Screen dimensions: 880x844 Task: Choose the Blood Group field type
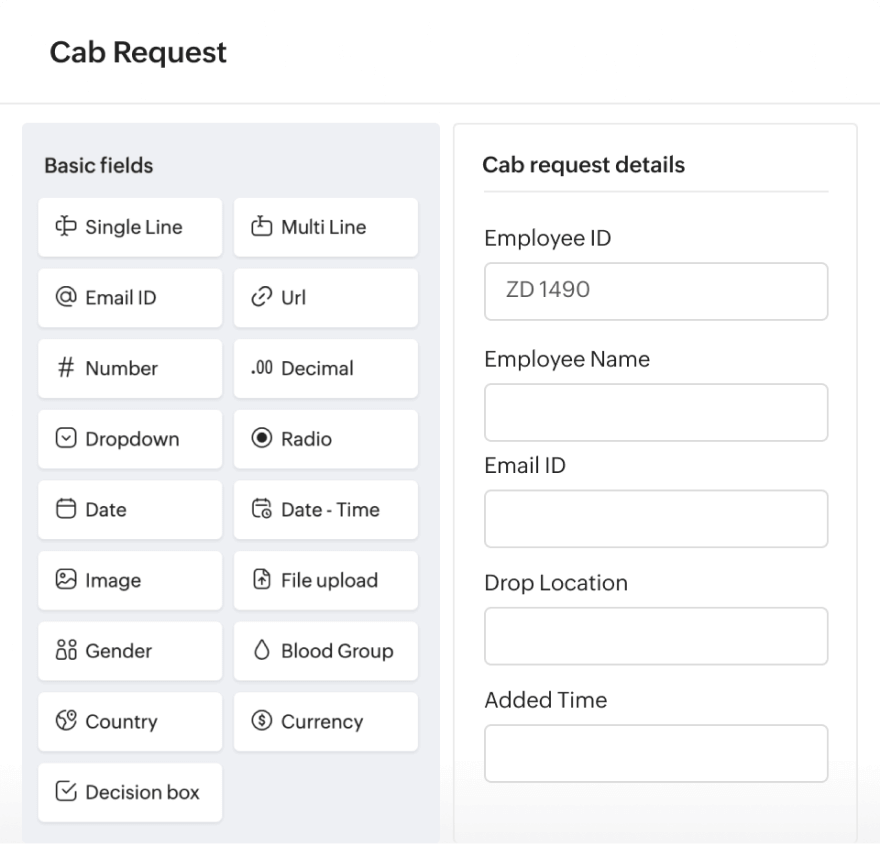[x=325, y=651]
